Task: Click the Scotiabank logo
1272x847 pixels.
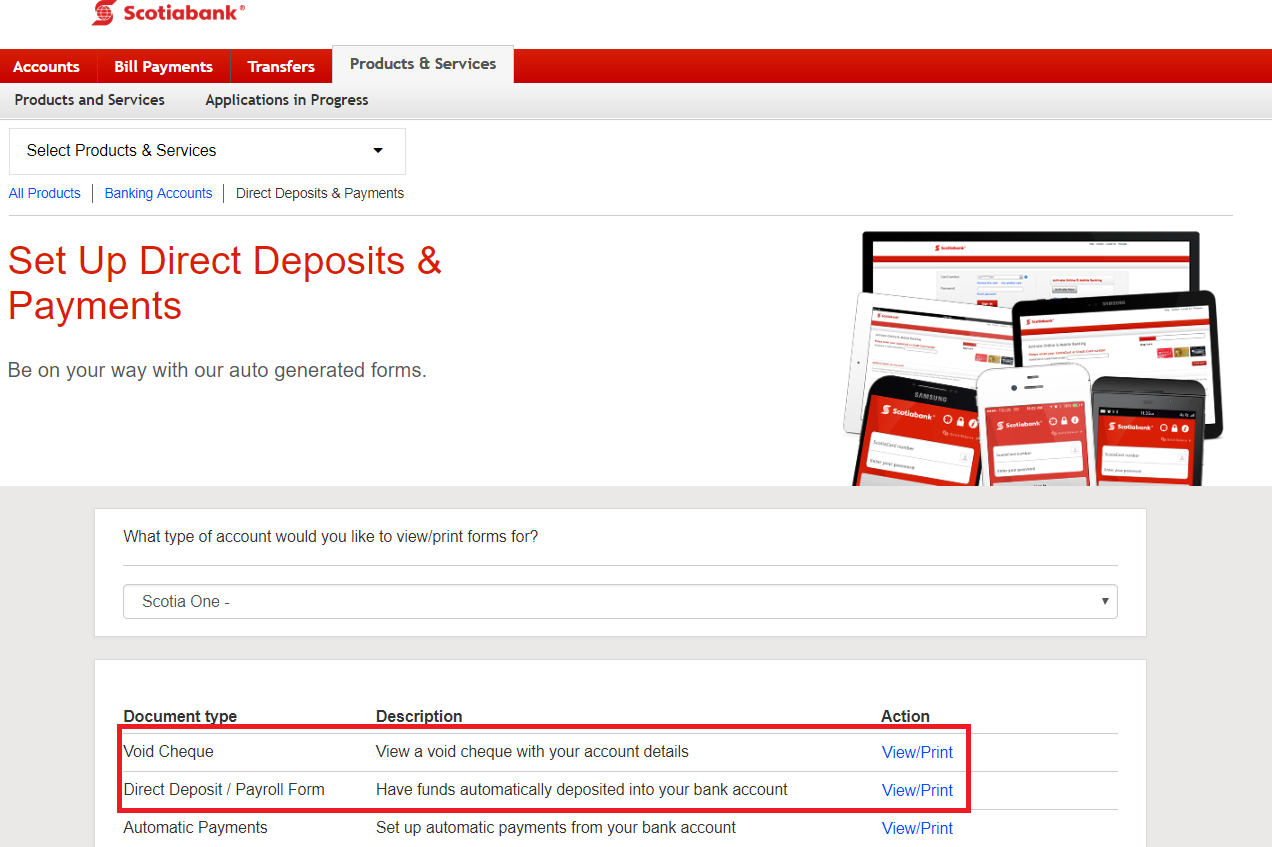Action: (168, 13)
